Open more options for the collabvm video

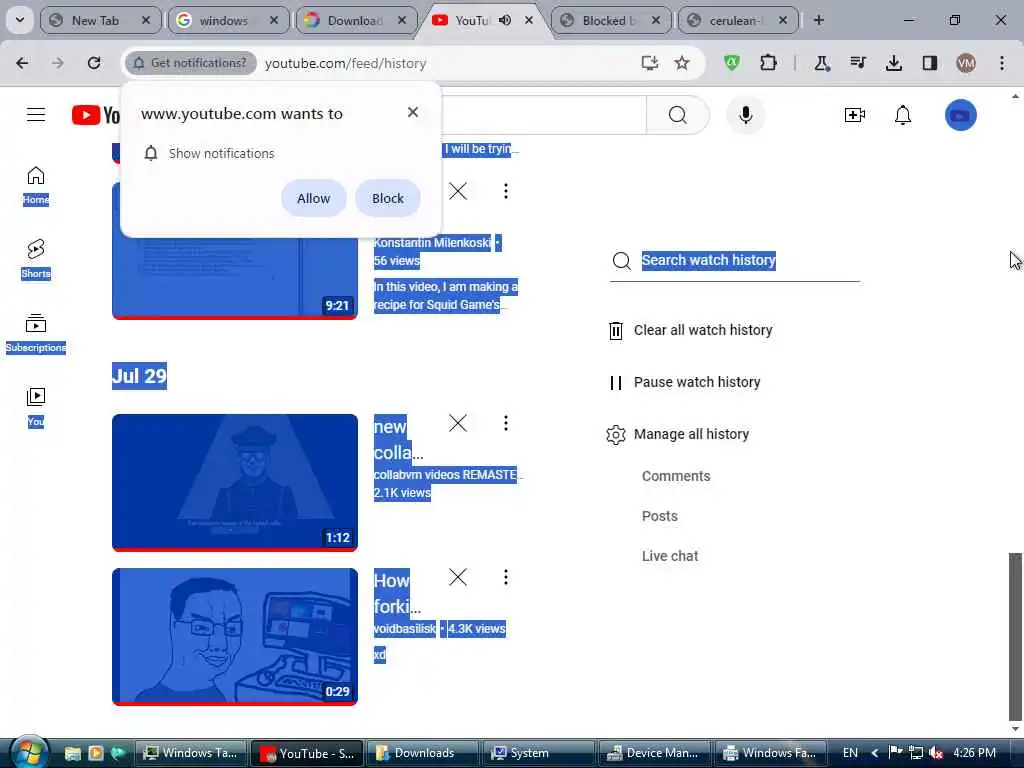pyautogui.click(x=505, y=423)
